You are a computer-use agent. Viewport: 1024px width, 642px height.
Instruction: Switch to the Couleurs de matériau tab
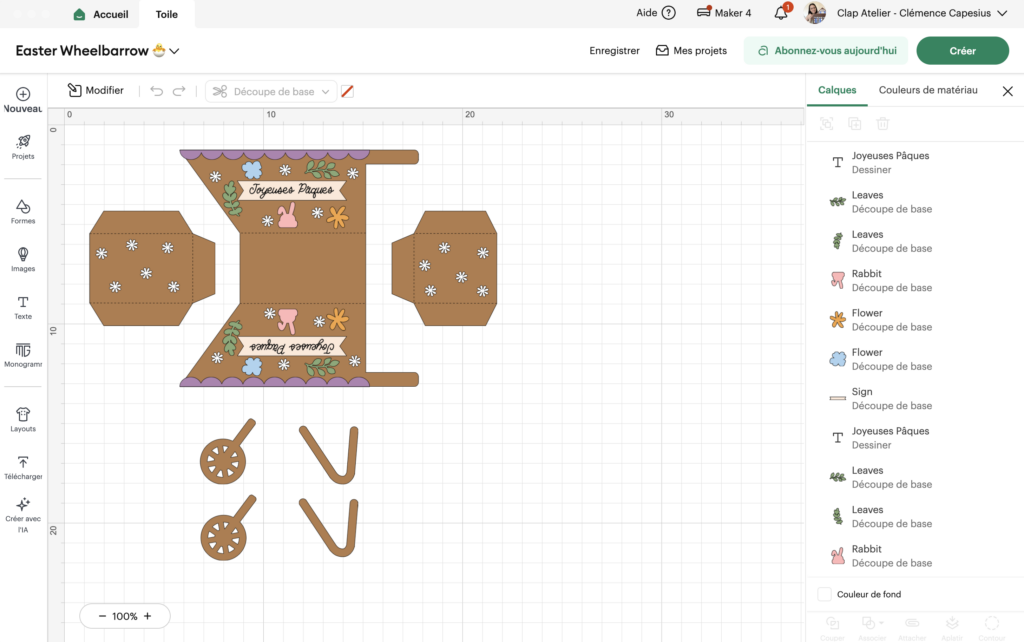click(x=927, y=90)
